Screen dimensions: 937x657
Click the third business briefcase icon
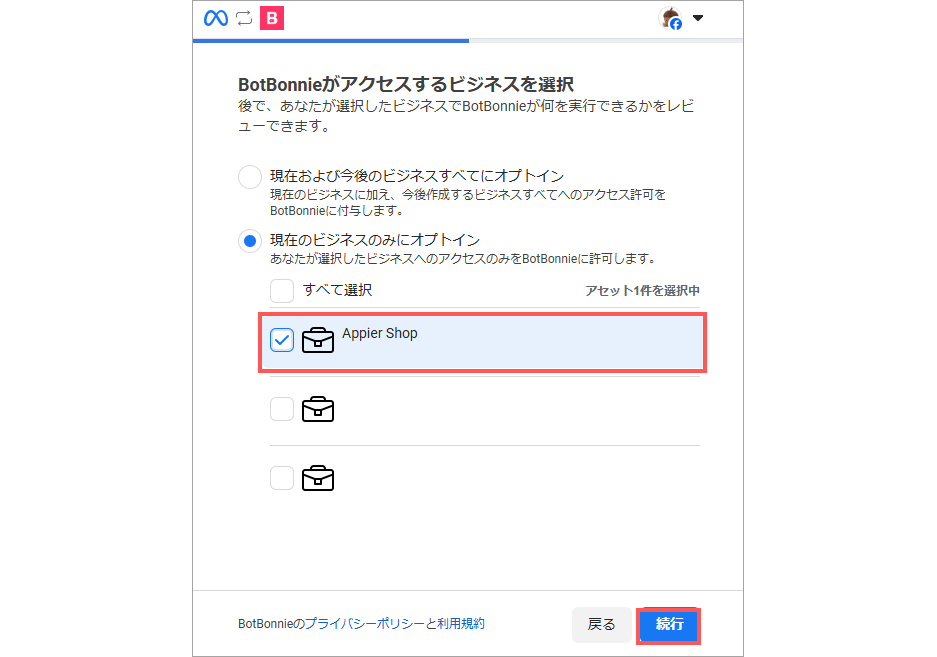pyautogui.click(x=318, y=478)
